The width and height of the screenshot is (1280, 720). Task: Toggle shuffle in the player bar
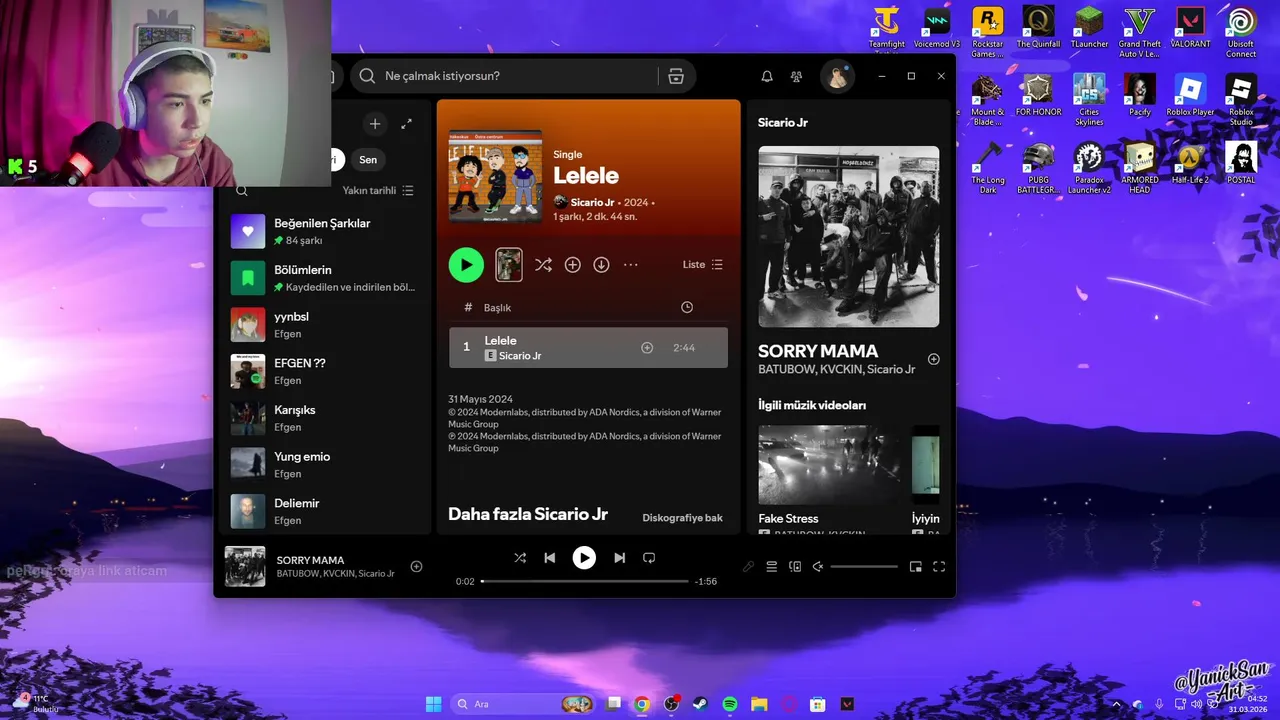(520, 558)
